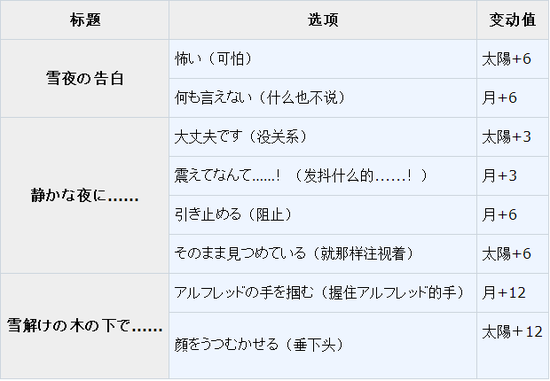Select the 静かな夜に...... title cell
This screenshot has height=381, width=550.
[85, 196]
